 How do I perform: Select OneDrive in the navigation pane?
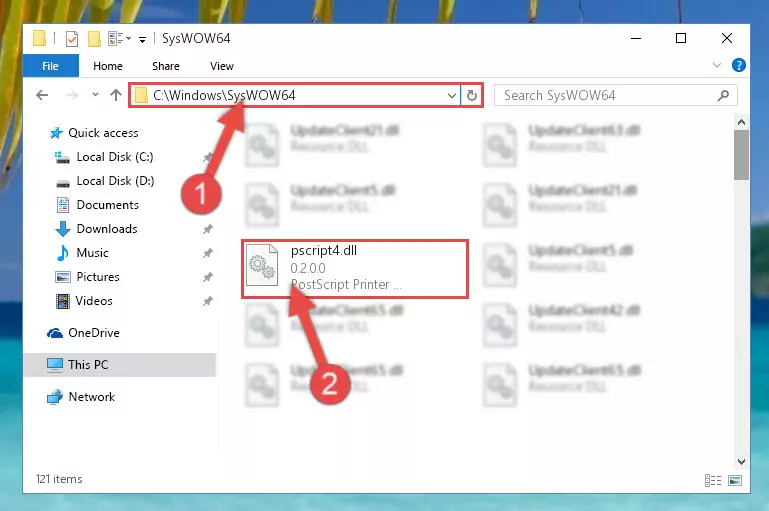click(x=94, y=333)
